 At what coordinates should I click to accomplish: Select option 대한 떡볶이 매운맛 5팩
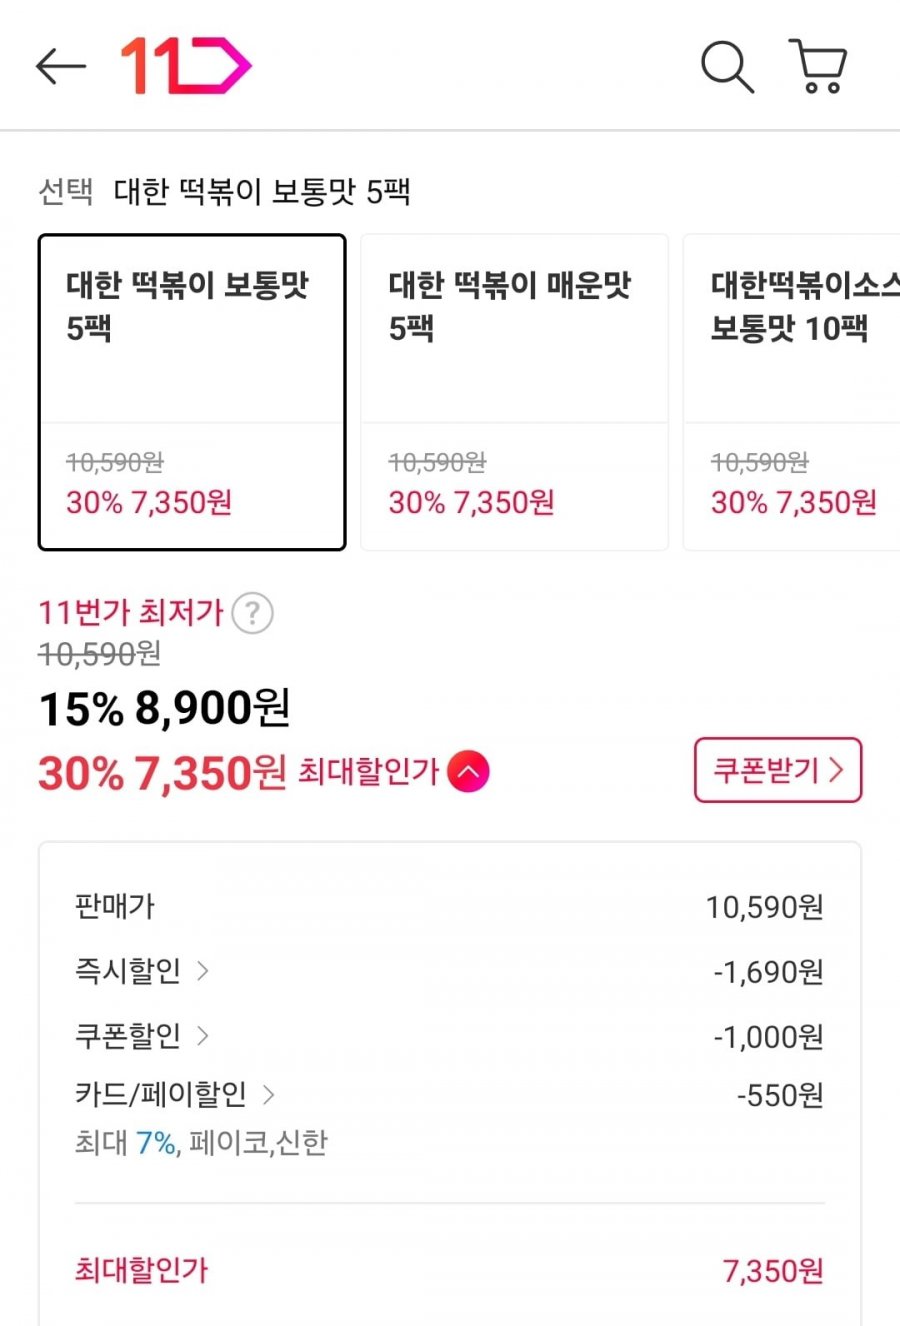tap(514, 392)
